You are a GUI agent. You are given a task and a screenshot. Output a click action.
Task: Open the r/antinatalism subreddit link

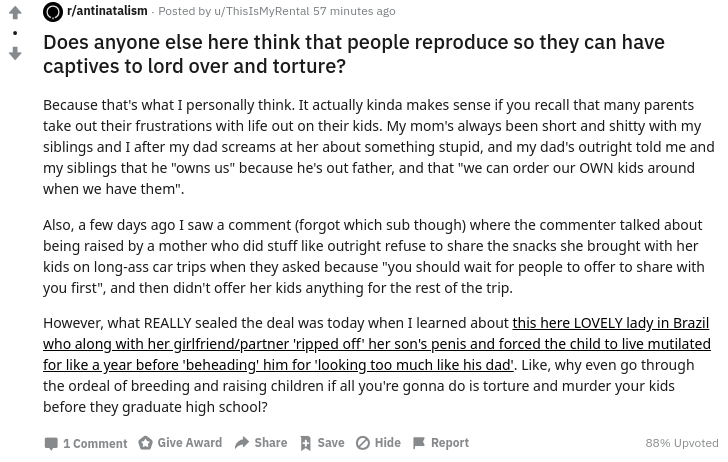(107, 11)
